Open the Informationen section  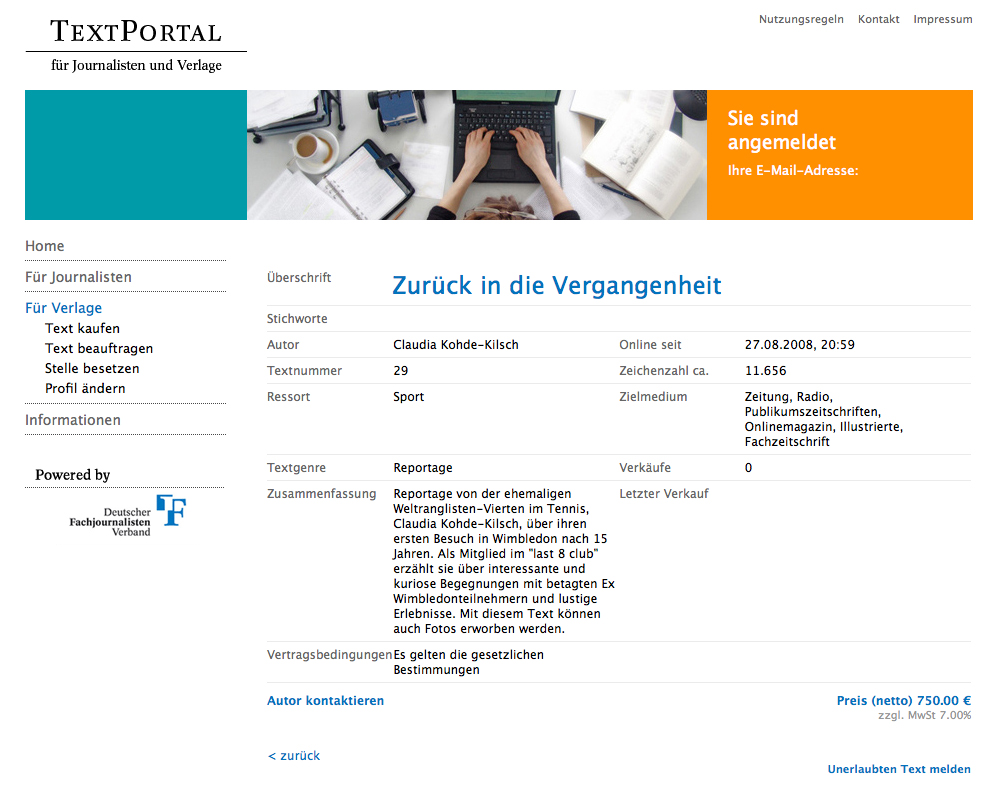pos(73,420)
